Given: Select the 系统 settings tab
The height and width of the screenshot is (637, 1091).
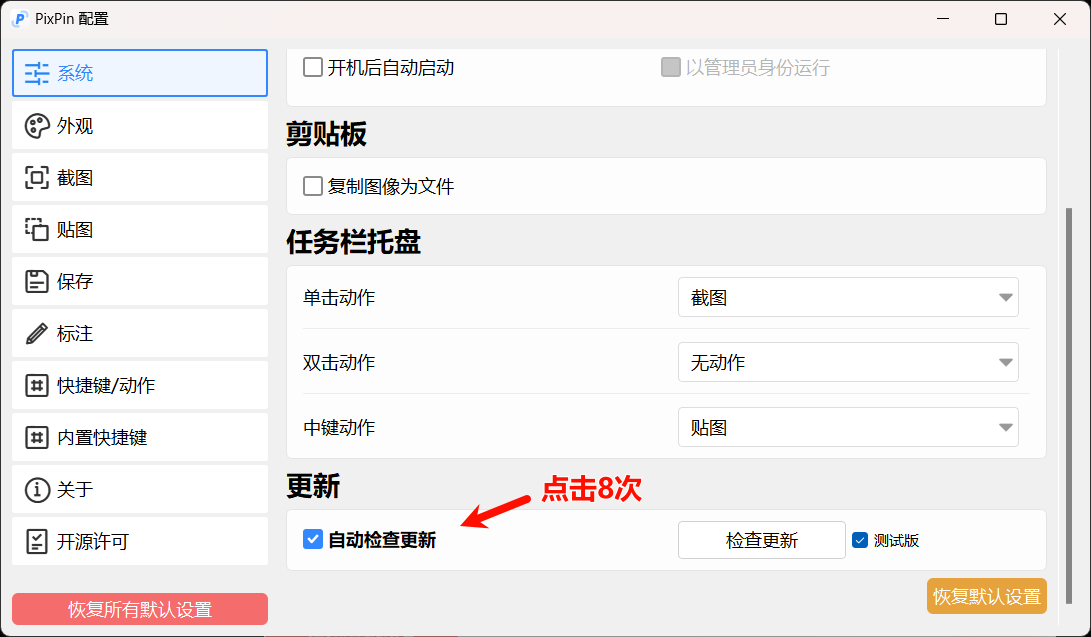Looking at the screenshot, I should pos(140,73).
